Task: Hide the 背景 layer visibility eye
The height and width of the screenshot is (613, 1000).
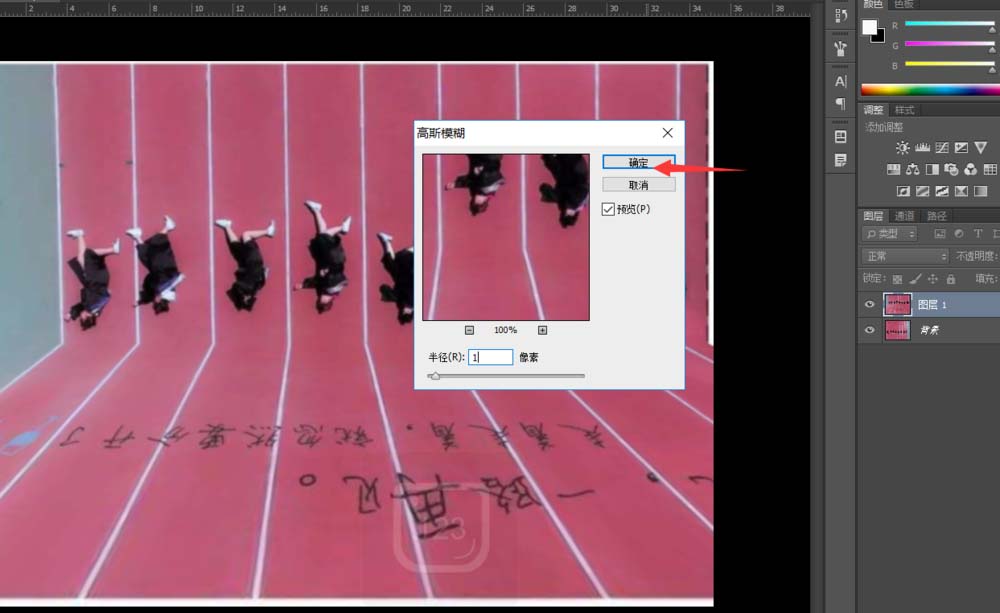Action: point(869,330)
